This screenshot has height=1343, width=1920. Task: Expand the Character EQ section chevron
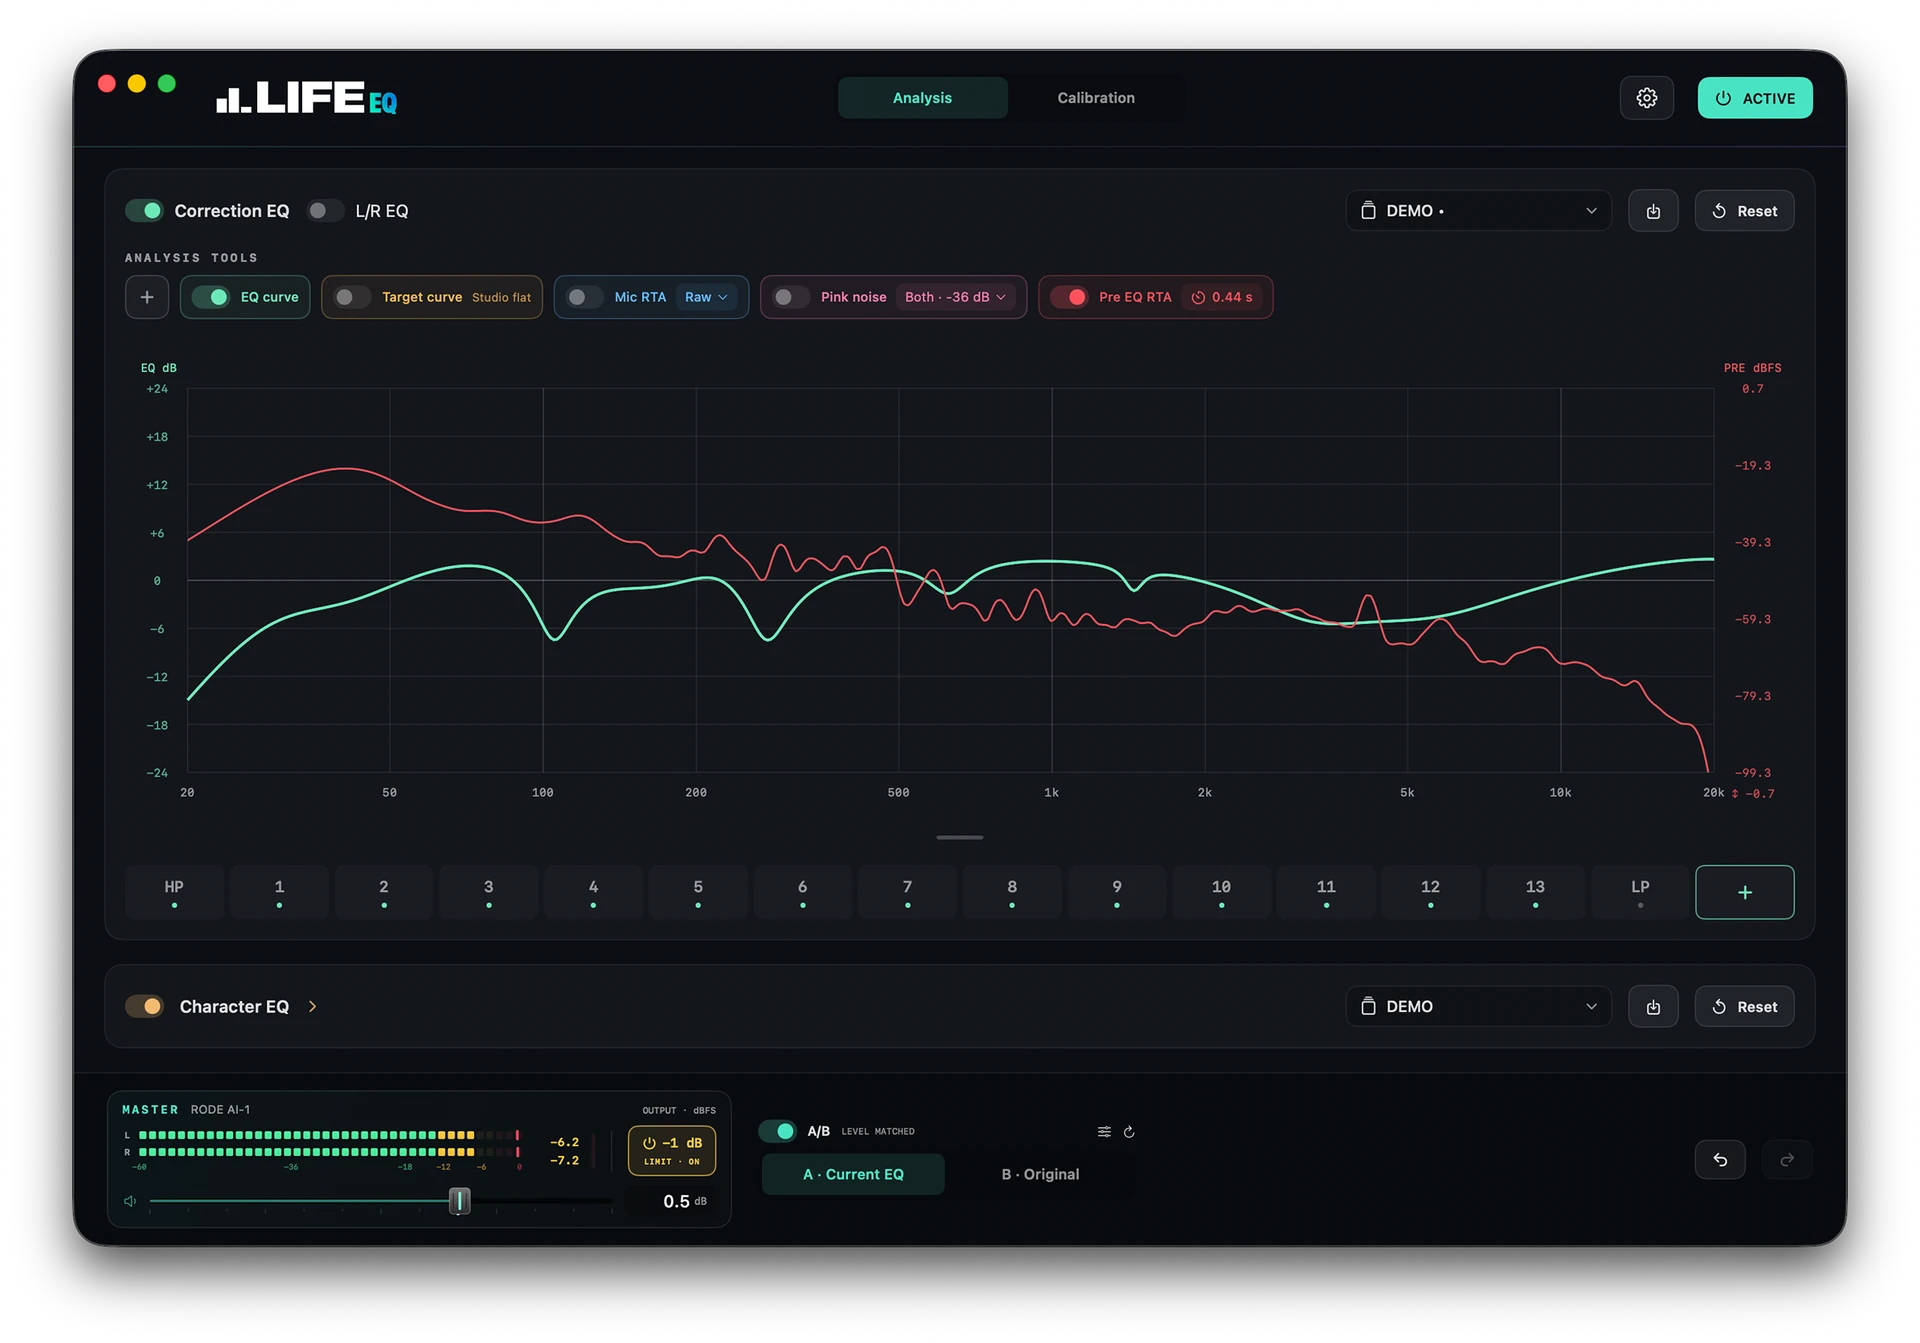click(313, 1006)
